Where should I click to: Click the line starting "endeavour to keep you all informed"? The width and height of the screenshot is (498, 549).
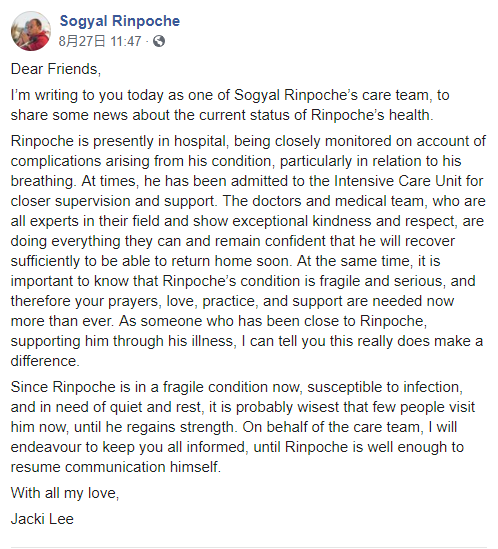237,447
